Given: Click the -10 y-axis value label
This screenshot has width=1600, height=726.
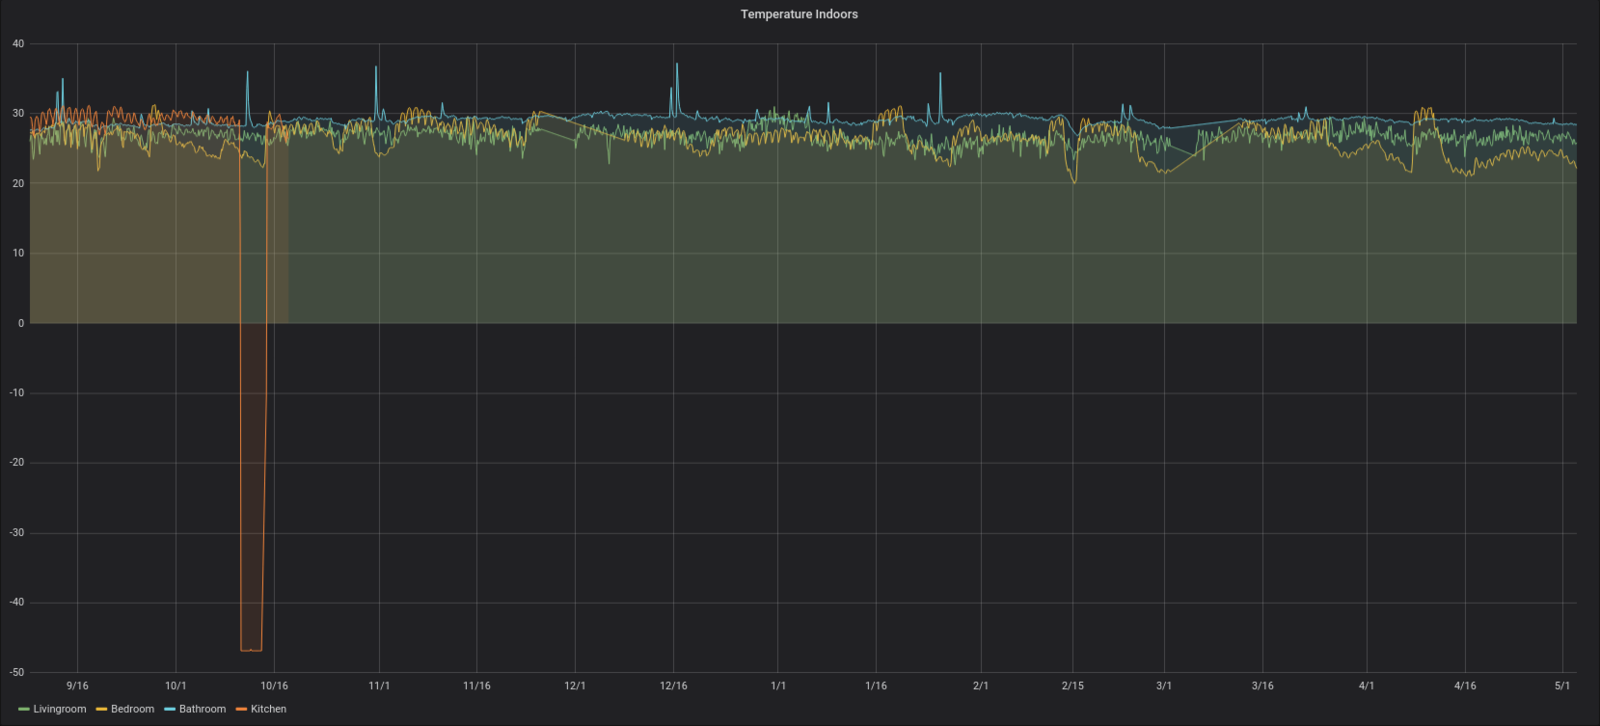Looking at the screenshot, I should [17, 393].
